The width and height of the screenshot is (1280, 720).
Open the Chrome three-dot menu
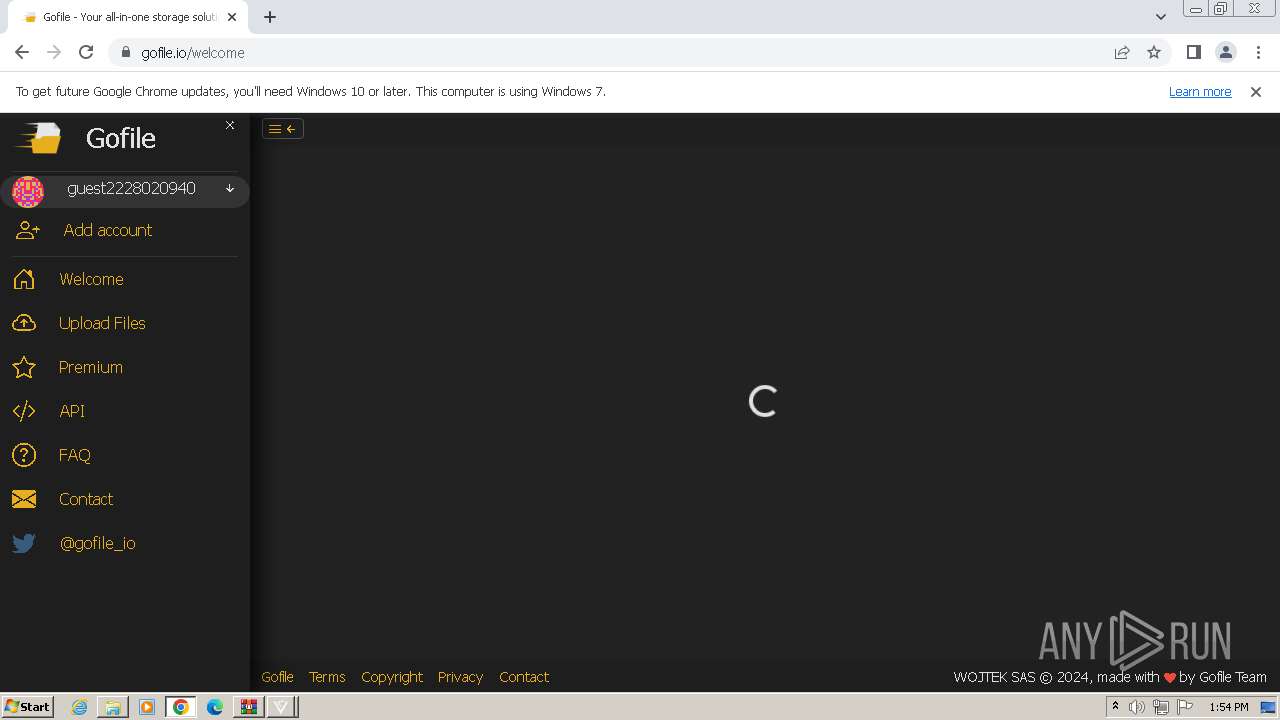[1258, 52]
